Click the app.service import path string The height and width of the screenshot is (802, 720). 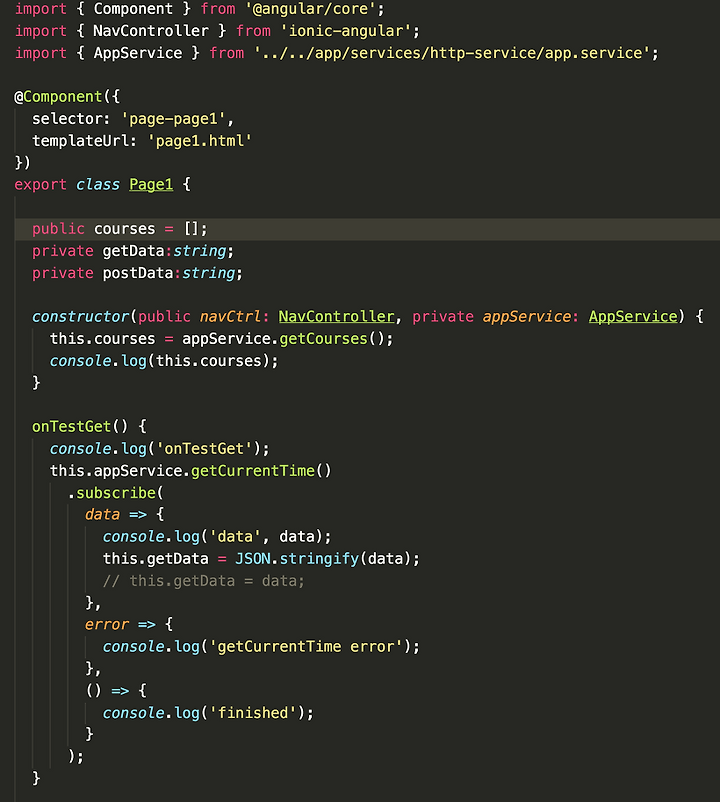coord(452,53)
